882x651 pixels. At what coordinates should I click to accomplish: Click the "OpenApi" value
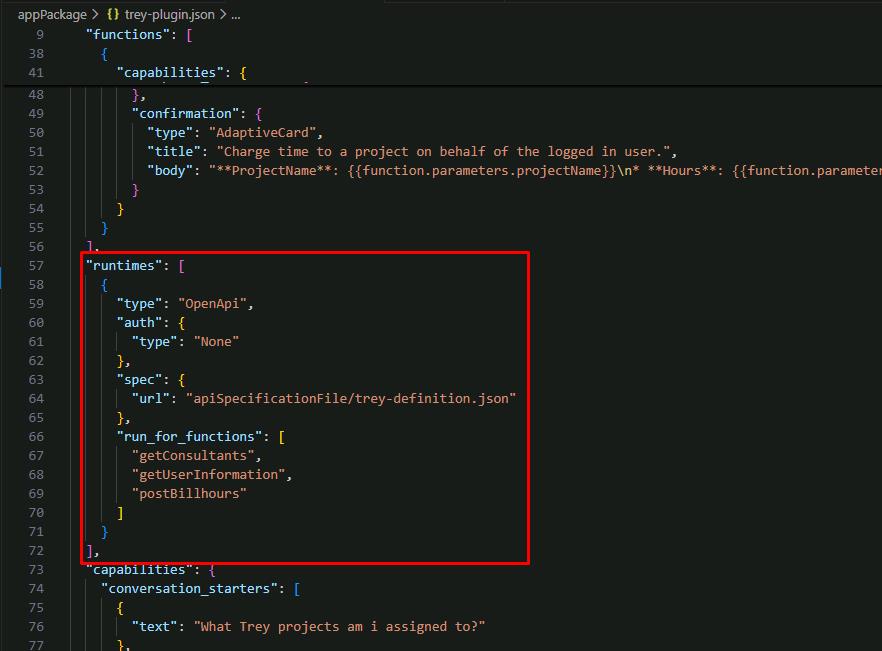coord(212,304)
